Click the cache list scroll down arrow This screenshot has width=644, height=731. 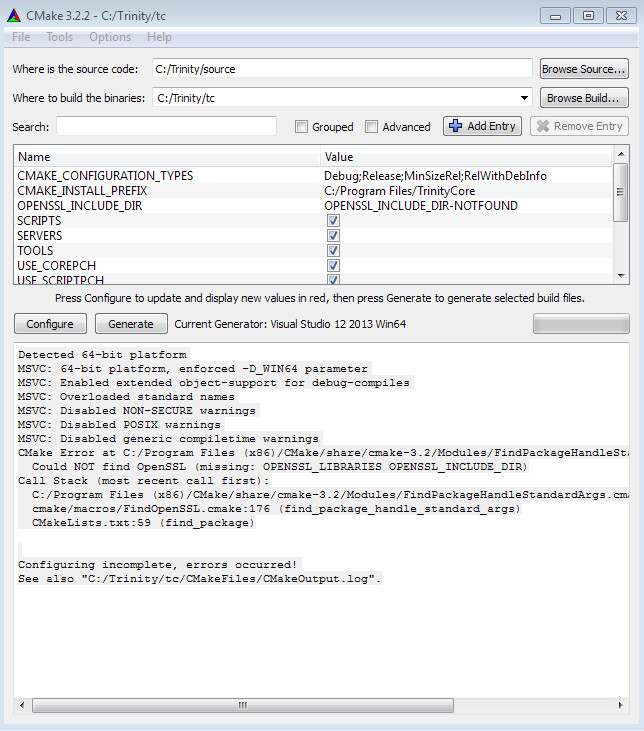[621, 276]
